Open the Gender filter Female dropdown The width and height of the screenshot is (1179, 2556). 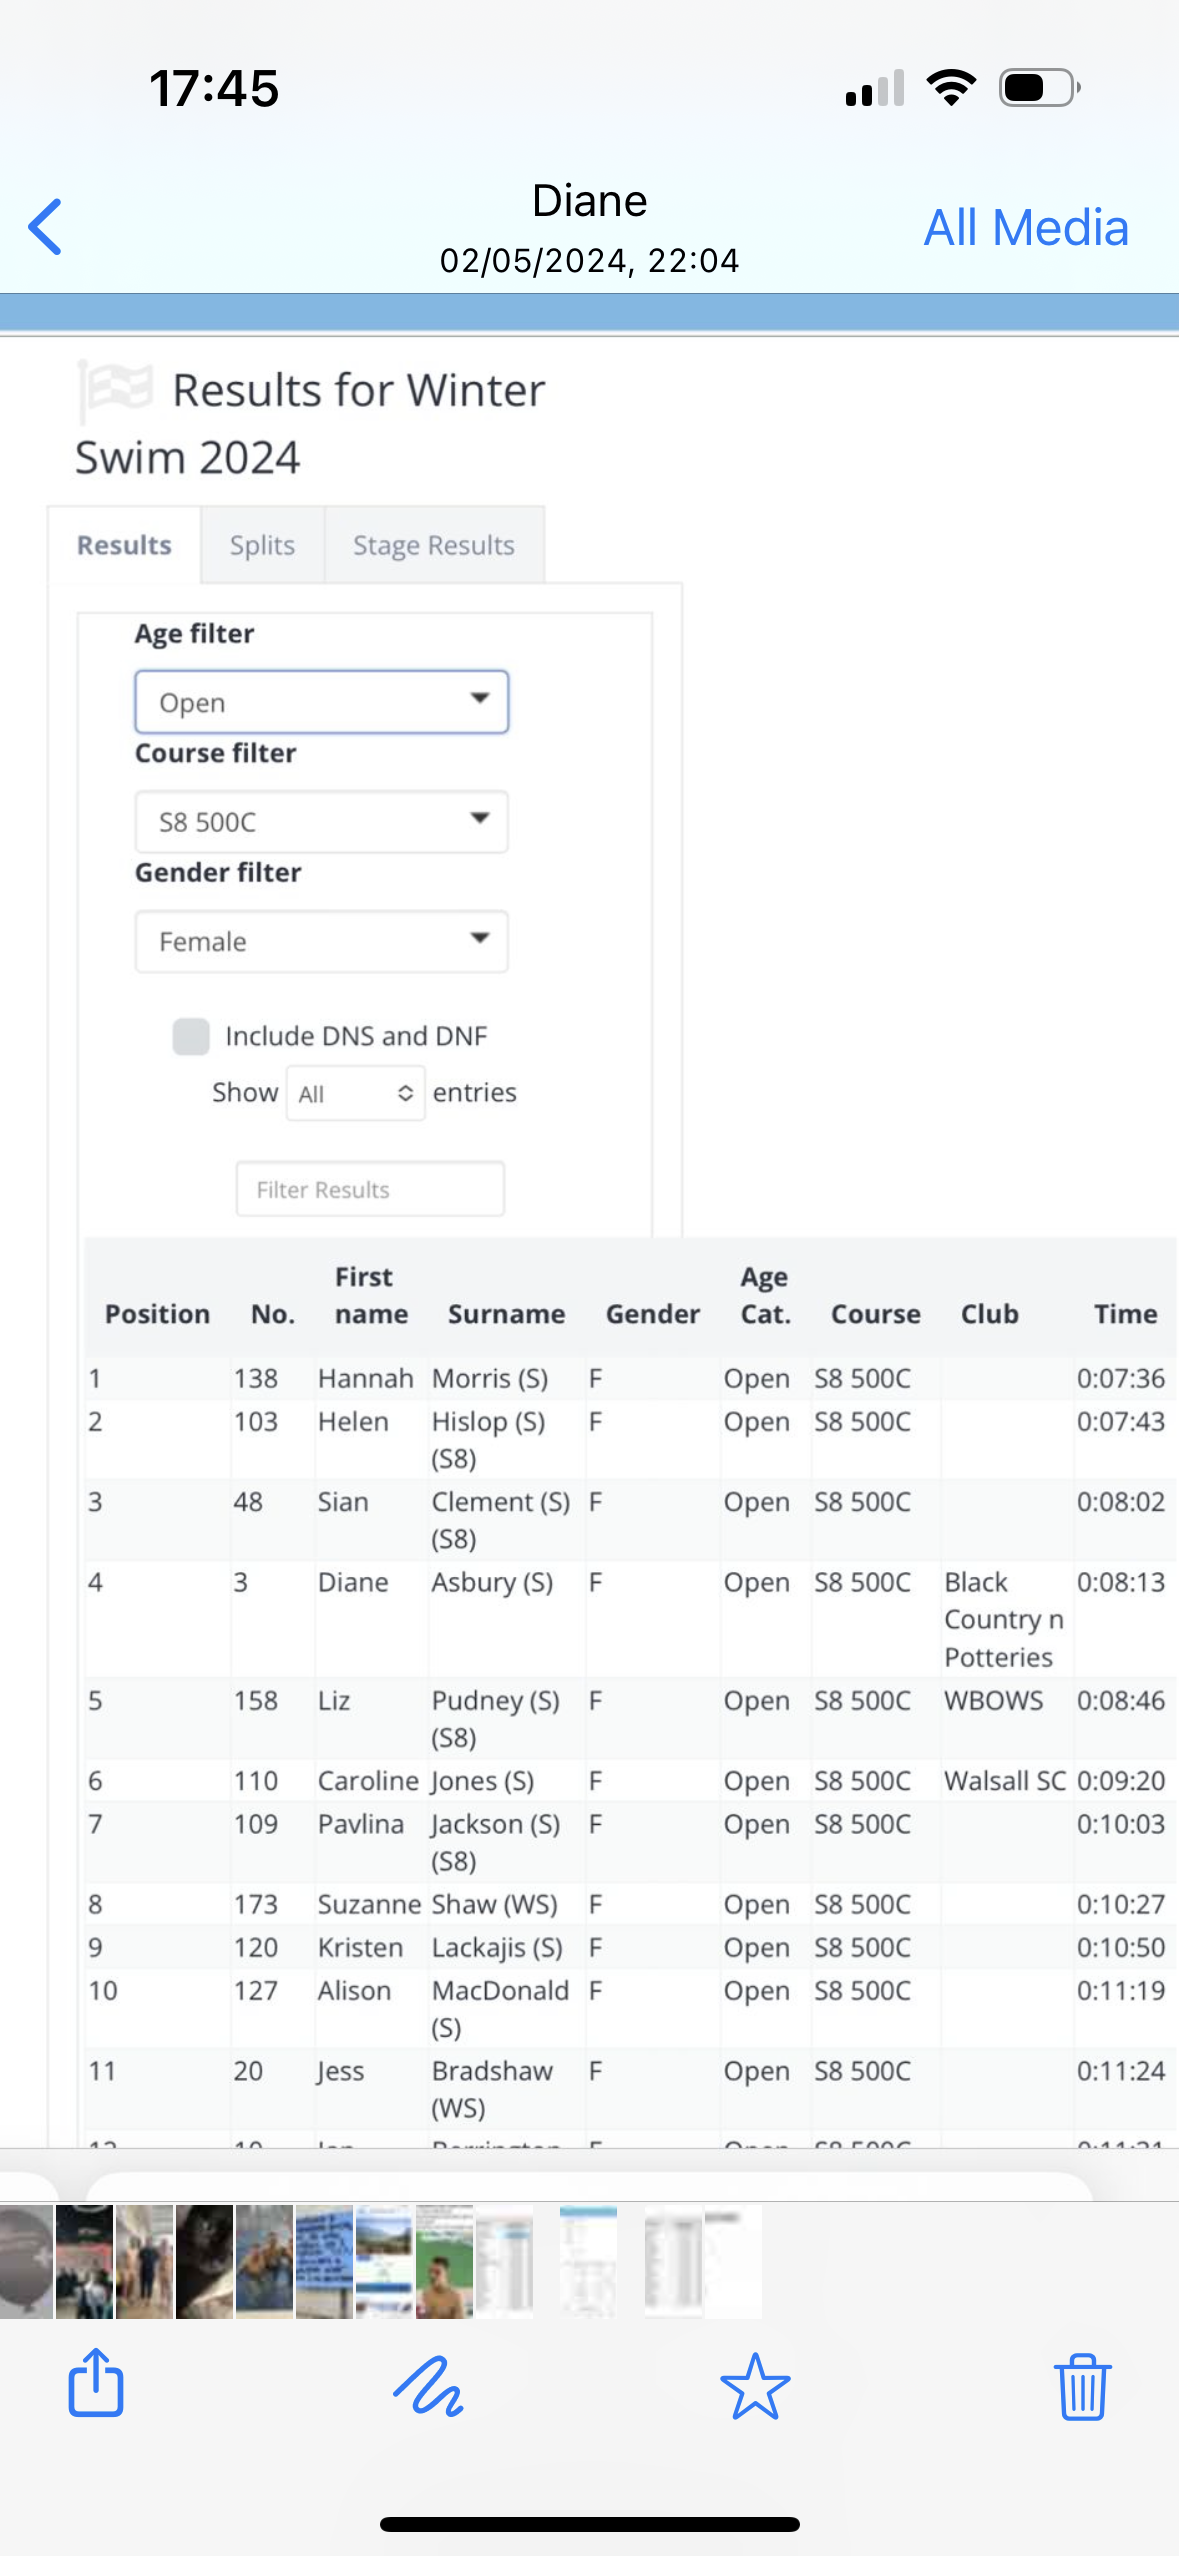coord(321,941)
